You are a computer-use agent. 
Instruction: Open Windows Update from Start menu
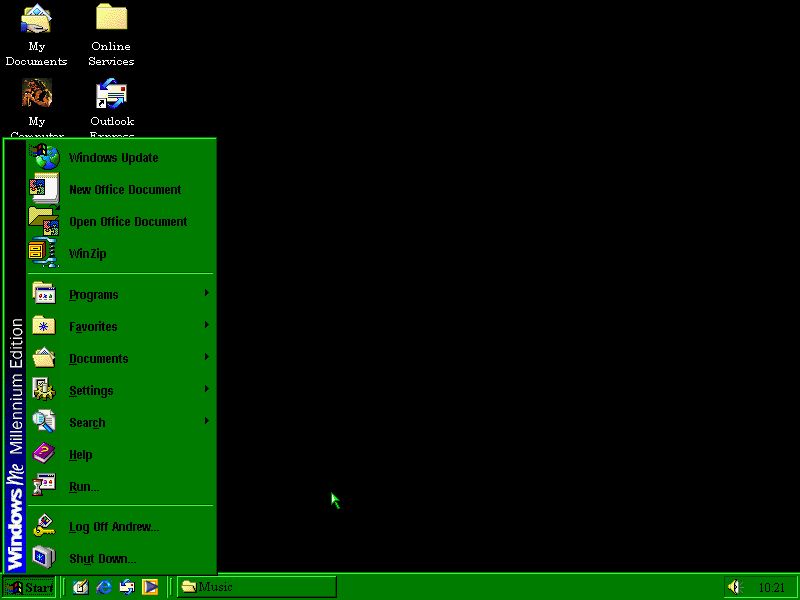[x=113, y=158]
